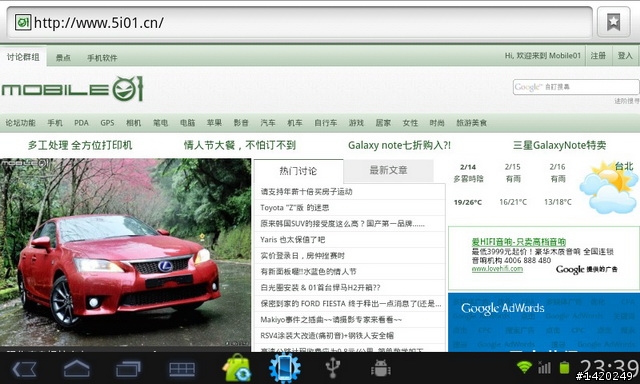Open the 景点 top tab
The image size is (640, 384).
click(x=63, y=58)
